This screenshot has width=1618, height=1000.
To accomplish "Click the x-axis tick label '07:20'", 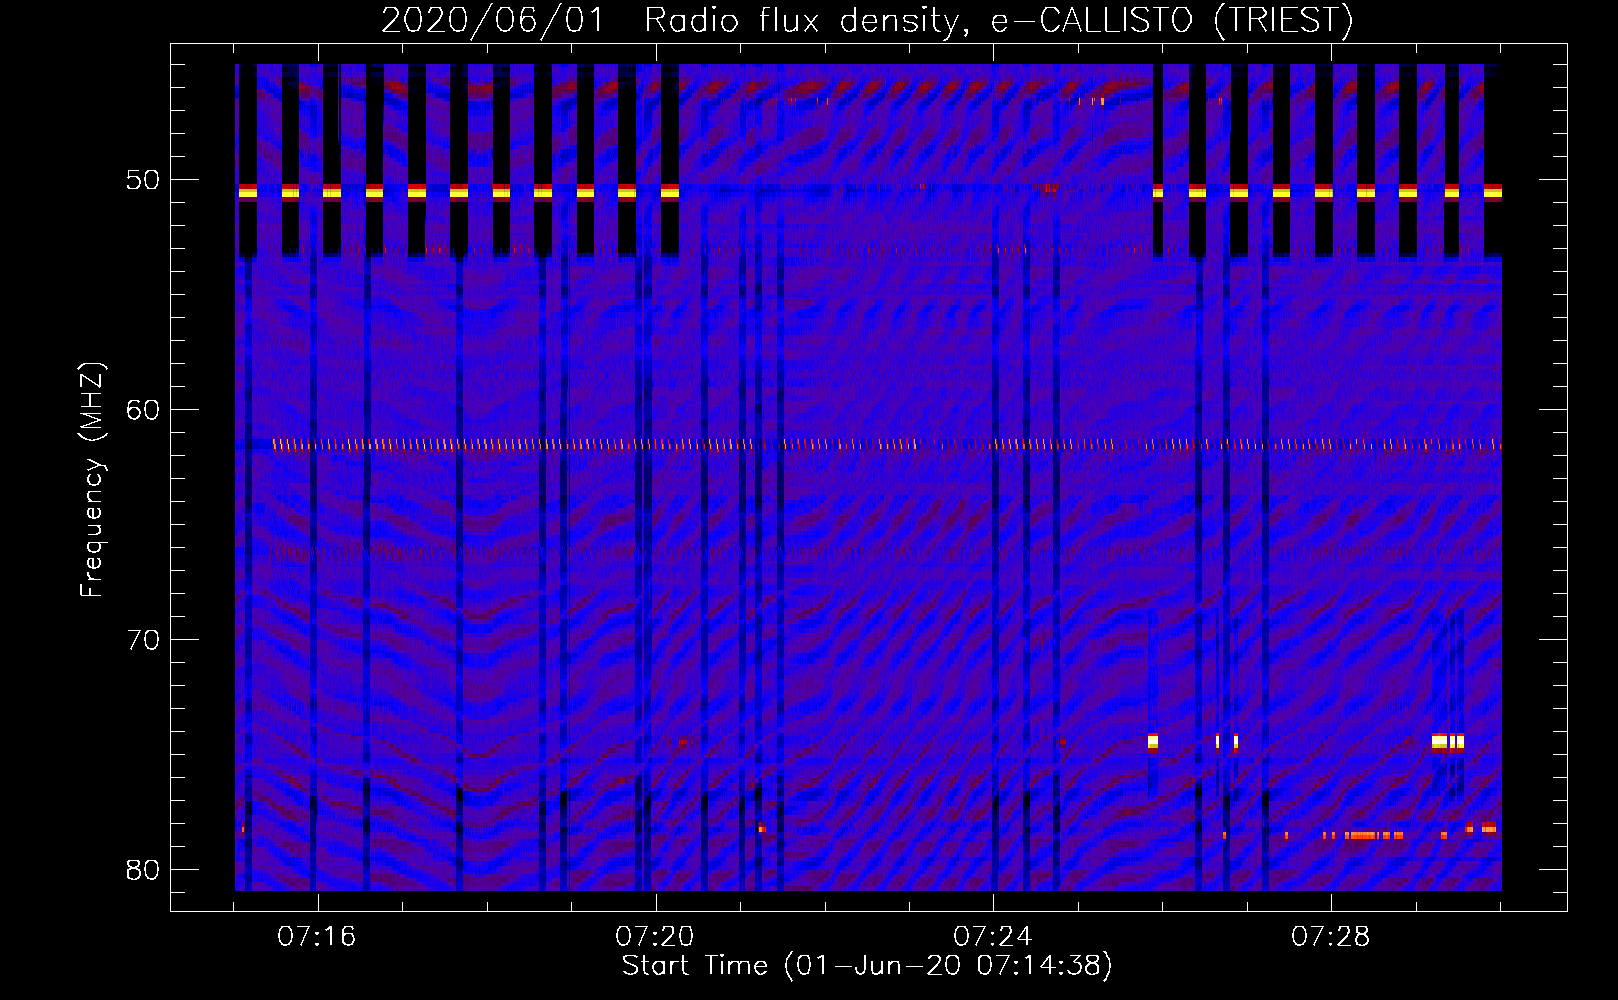I will point(655,937).
